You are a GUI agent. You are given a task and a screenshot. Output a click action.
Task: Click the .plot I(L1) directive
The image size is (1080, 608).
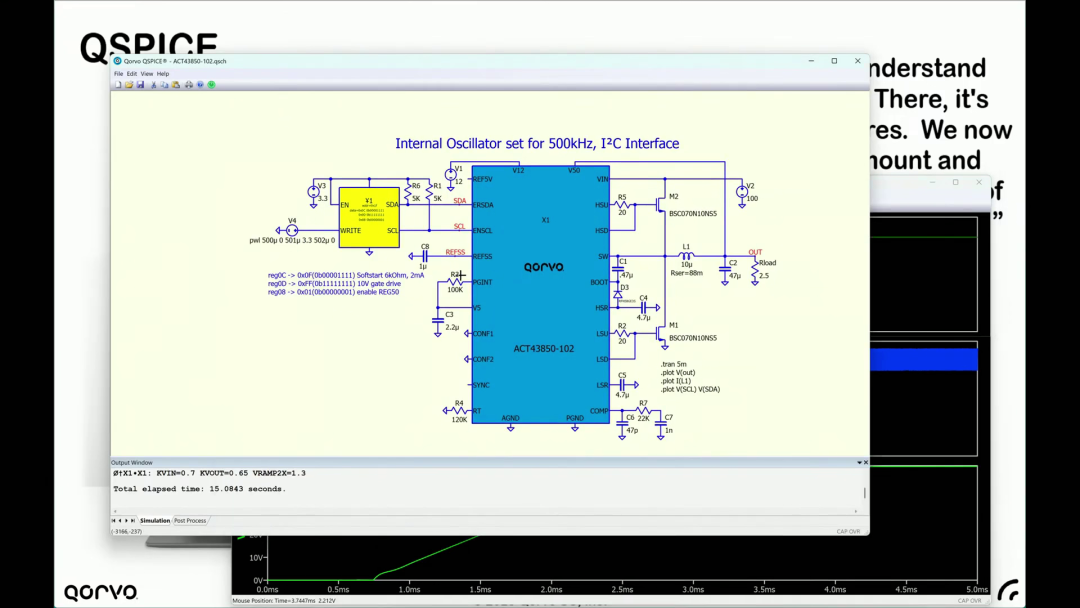[676, 381]
